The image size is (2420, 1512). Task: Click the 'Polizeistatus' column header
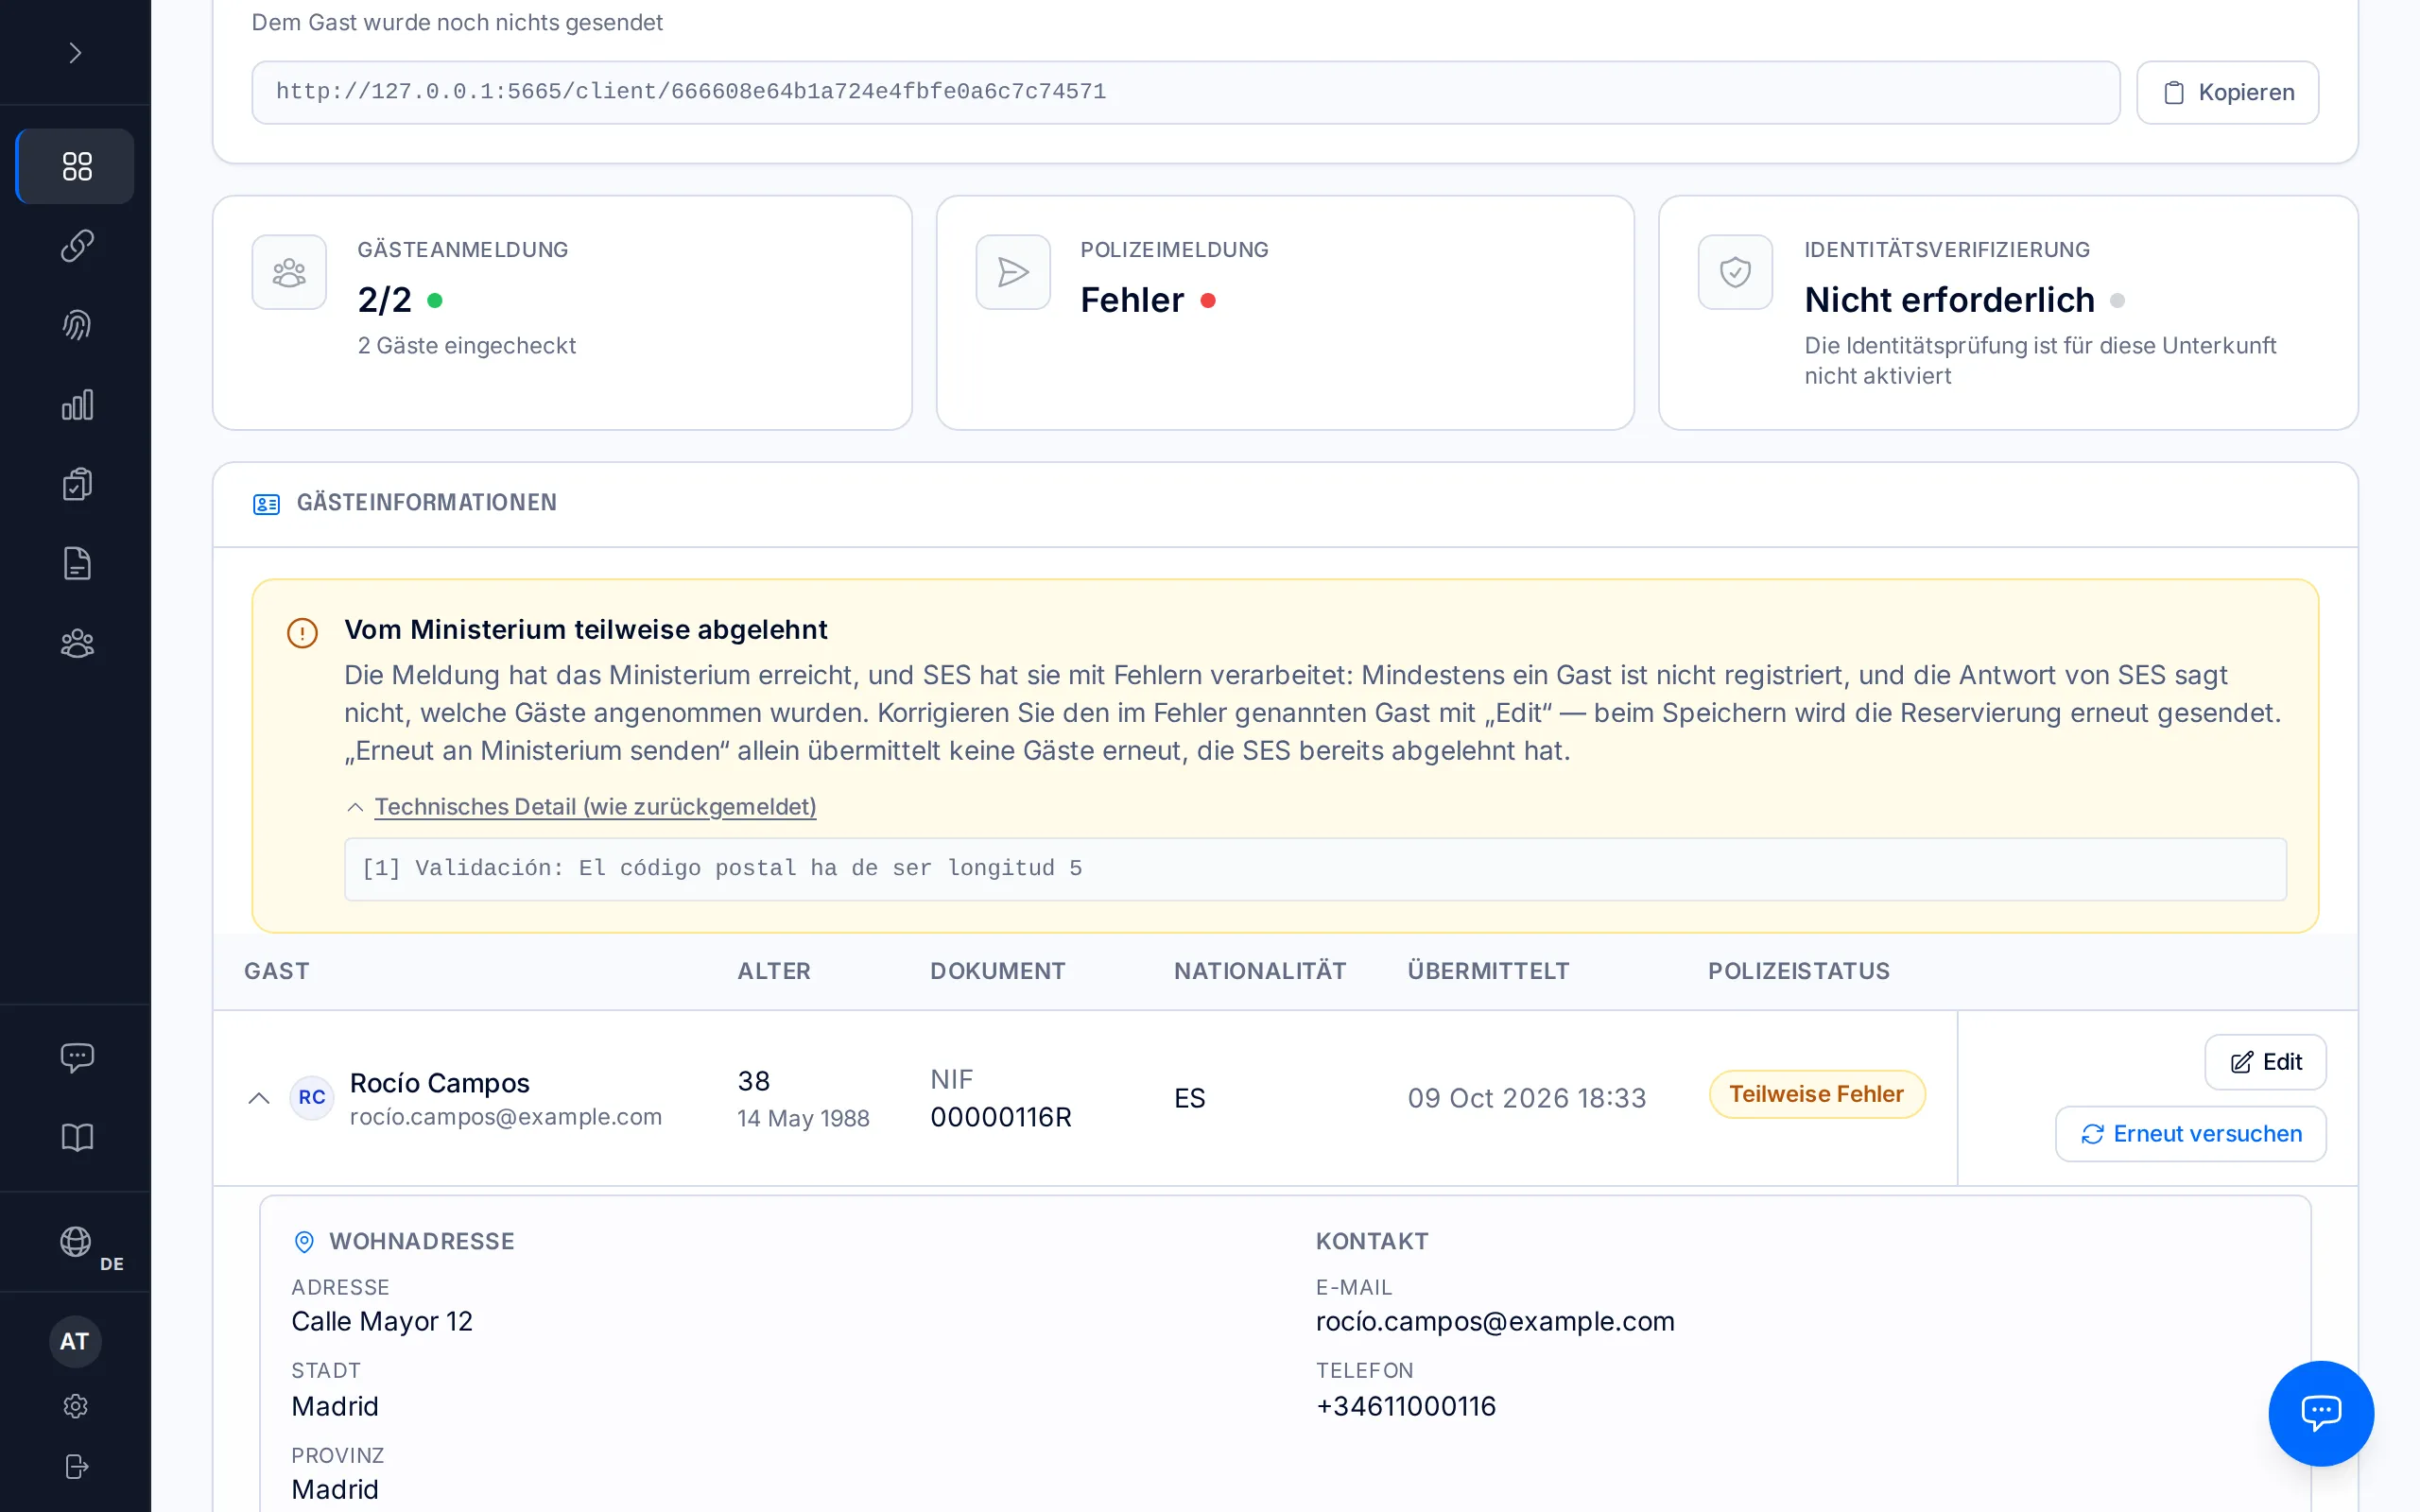(1799, 971)
